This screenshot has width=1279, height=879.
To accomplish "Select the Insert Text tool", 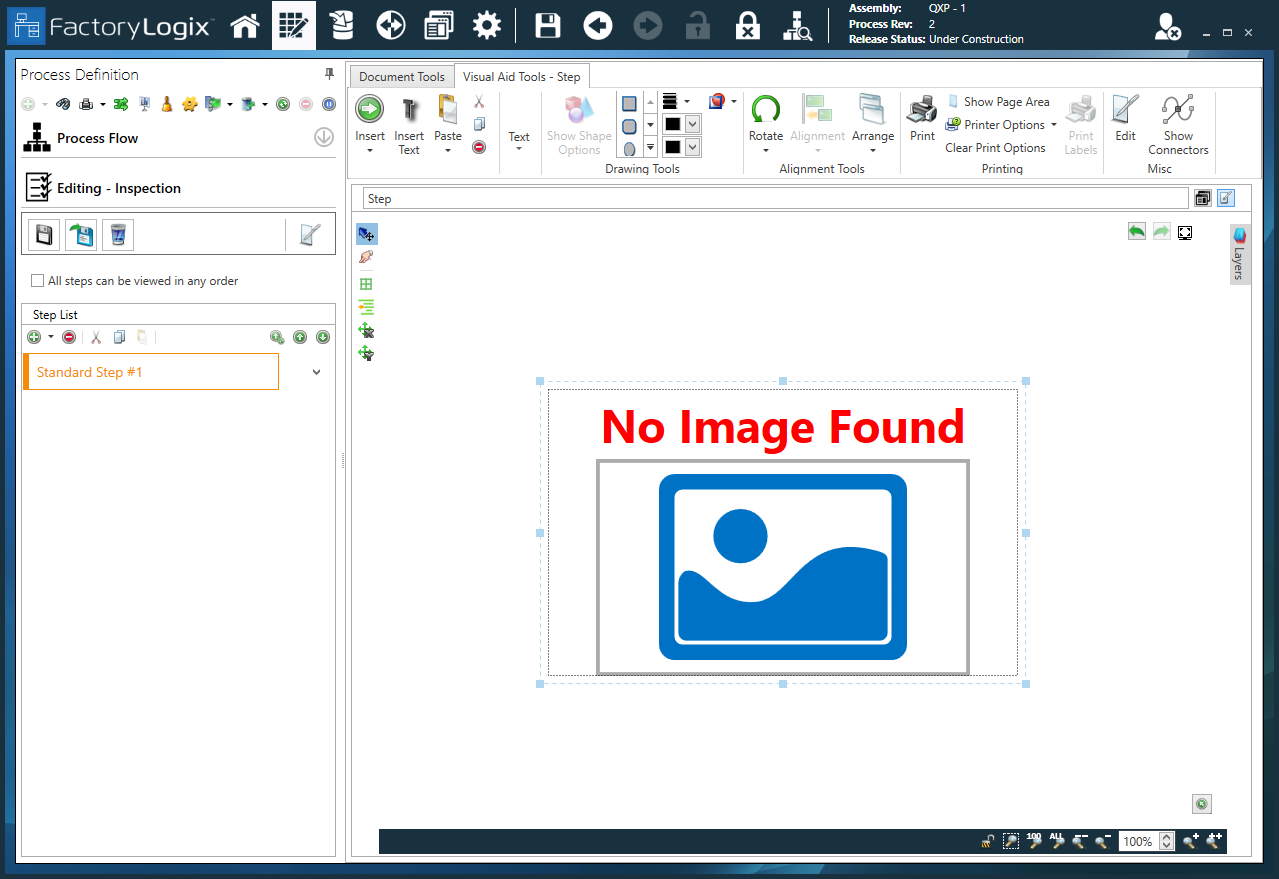I will pyautogui.click(x=409, y=123).
